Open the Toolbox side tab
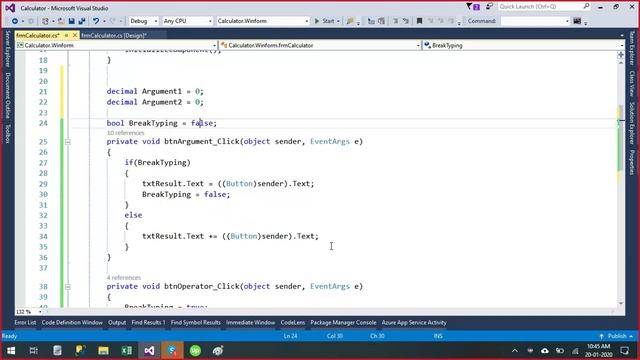Image resolution: width=640 pixels, height=360 pixels. point(7,134)
